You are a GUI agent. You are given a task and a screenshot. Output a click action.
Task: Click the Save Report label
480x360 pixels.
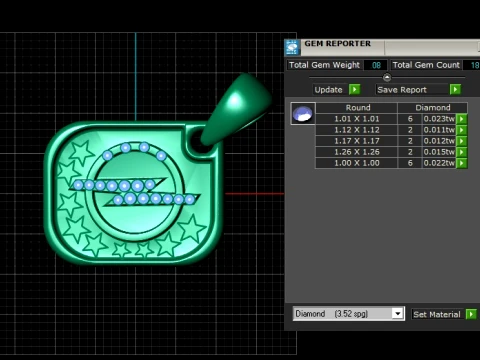tap(402, 90)
